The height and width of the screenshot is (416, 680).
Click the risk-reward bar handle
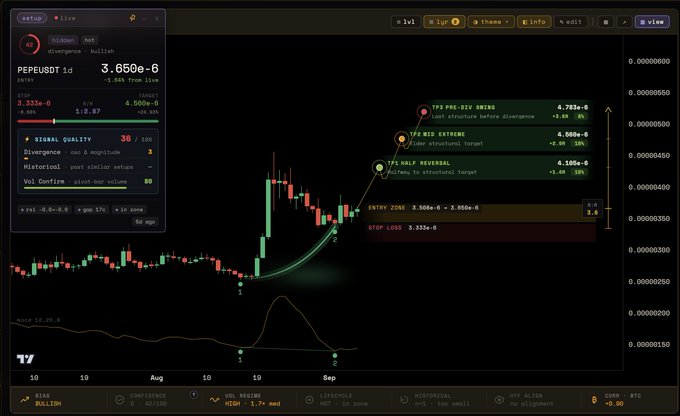[54, 121]
